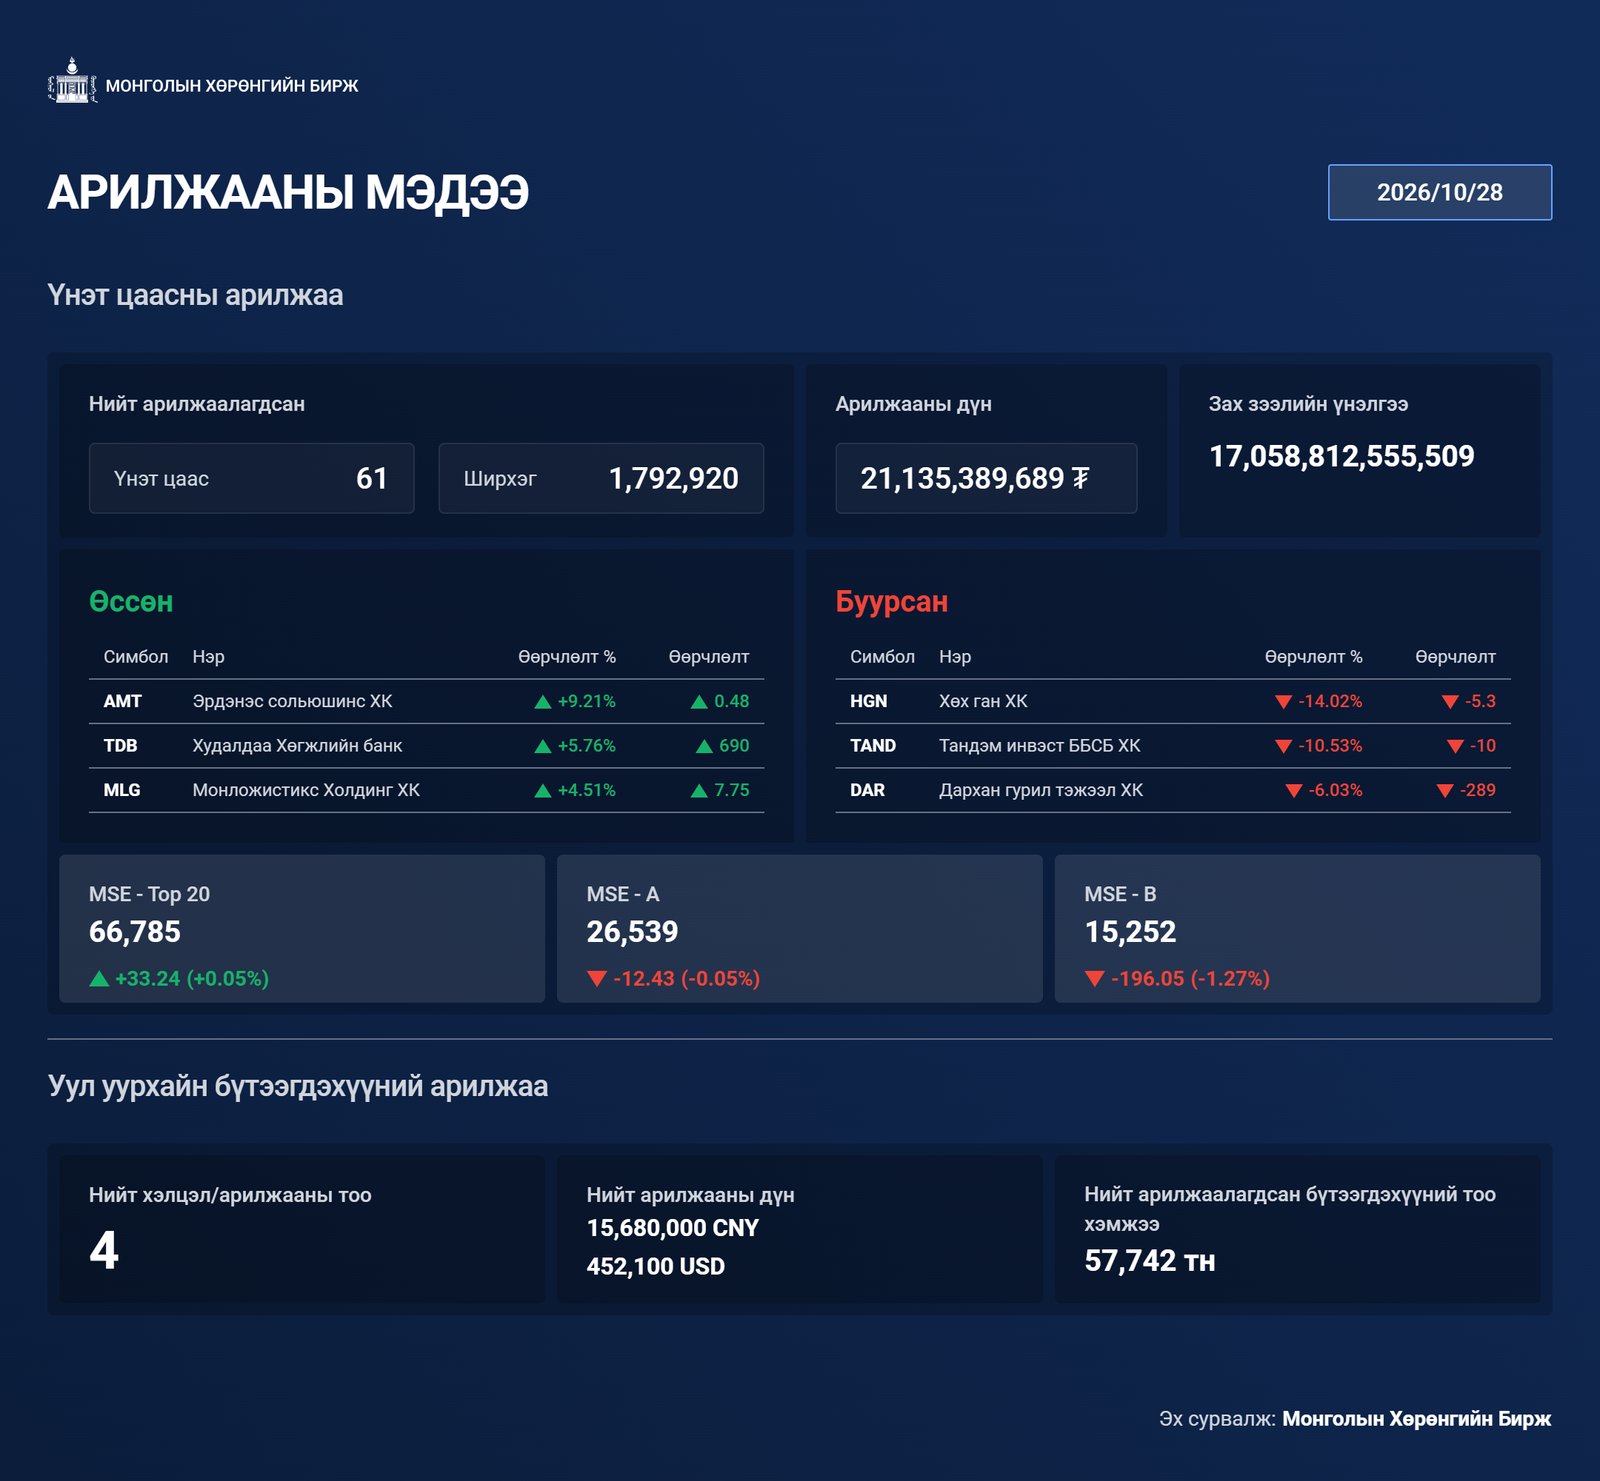Select the DAR symbol cell
This screenshot has height=1481, width=1600.
point(867,790)
